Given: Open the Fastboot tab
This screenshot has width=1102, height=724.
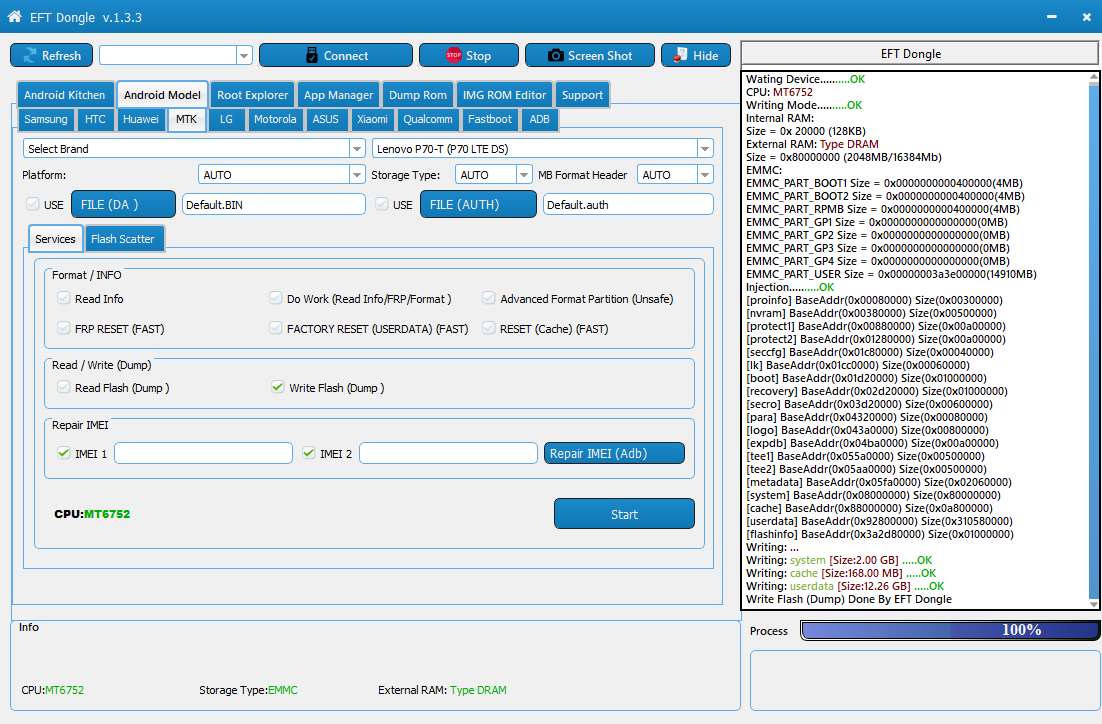Looking at the screenshot, I should 490,119.
